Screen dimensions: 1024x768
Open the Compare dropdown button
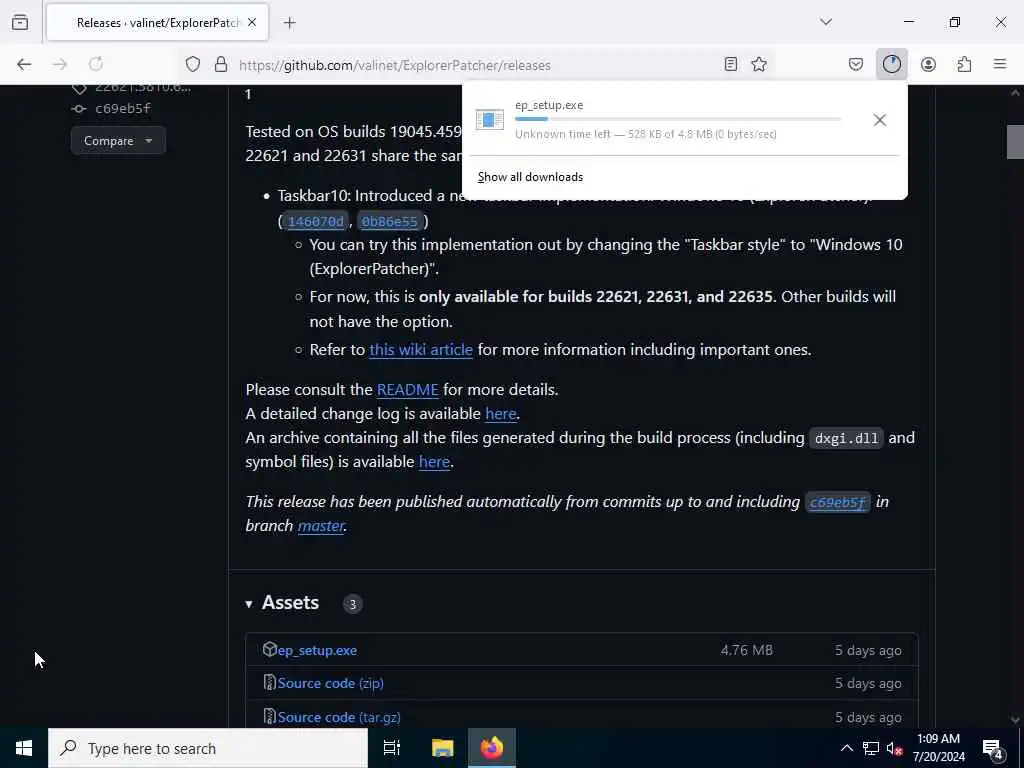(x=118, y=140)
